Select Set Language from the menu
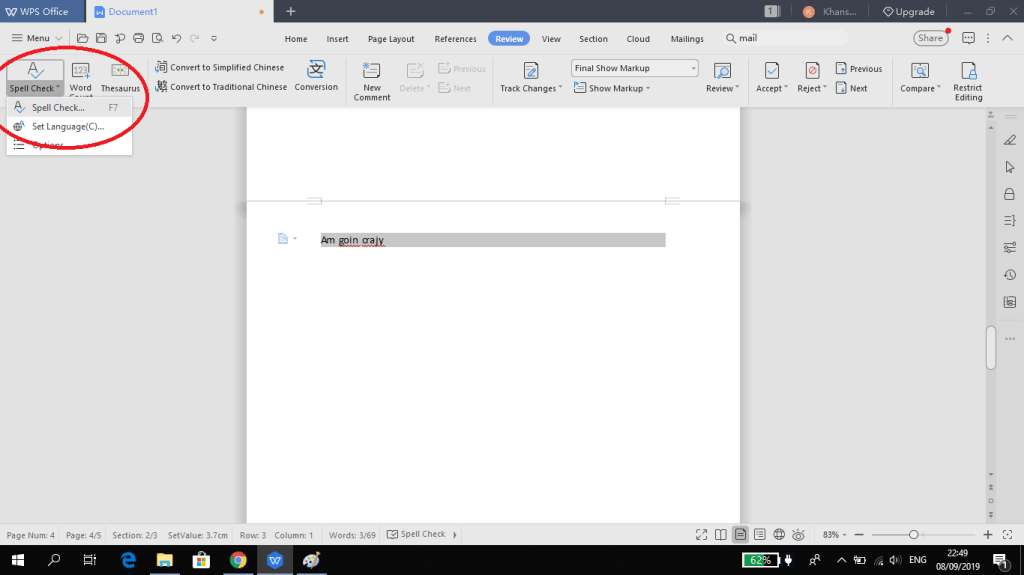 point(67,126)
